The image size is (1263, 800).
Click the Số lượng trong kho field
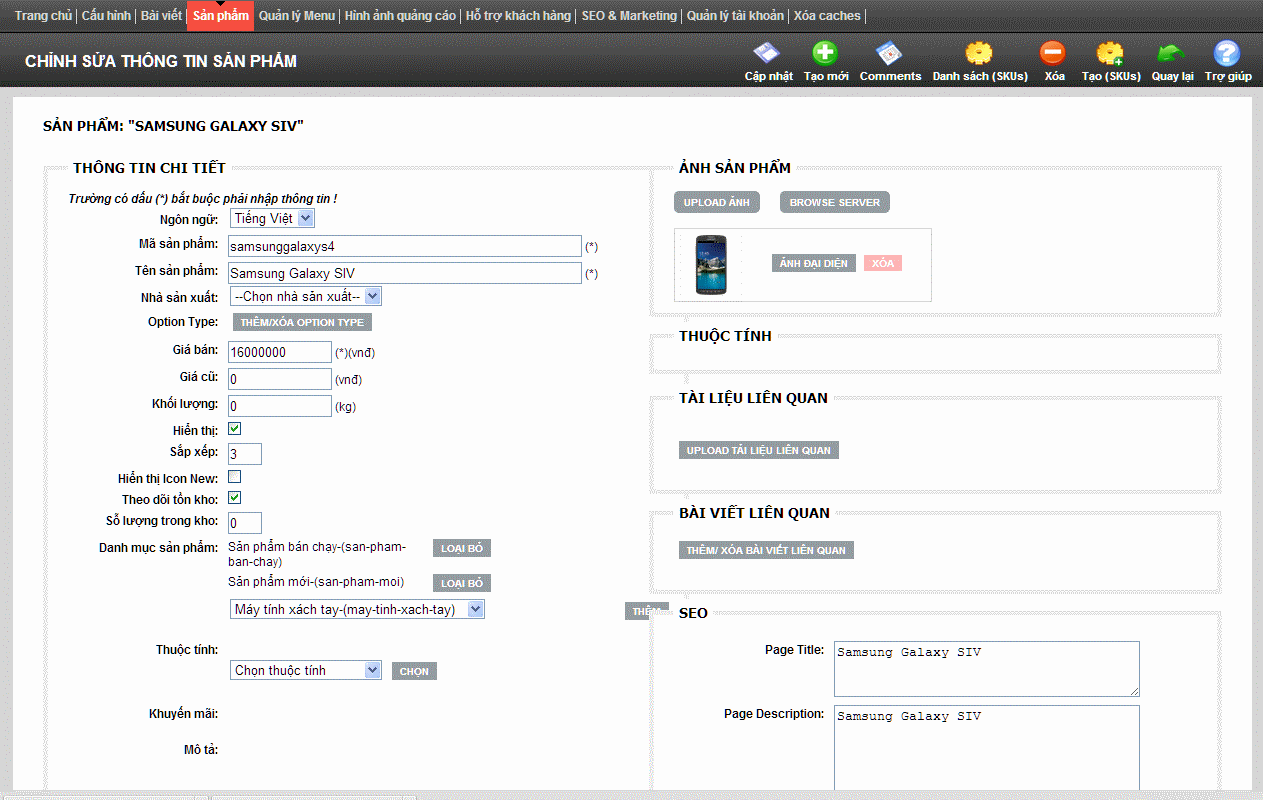point(245,523)
